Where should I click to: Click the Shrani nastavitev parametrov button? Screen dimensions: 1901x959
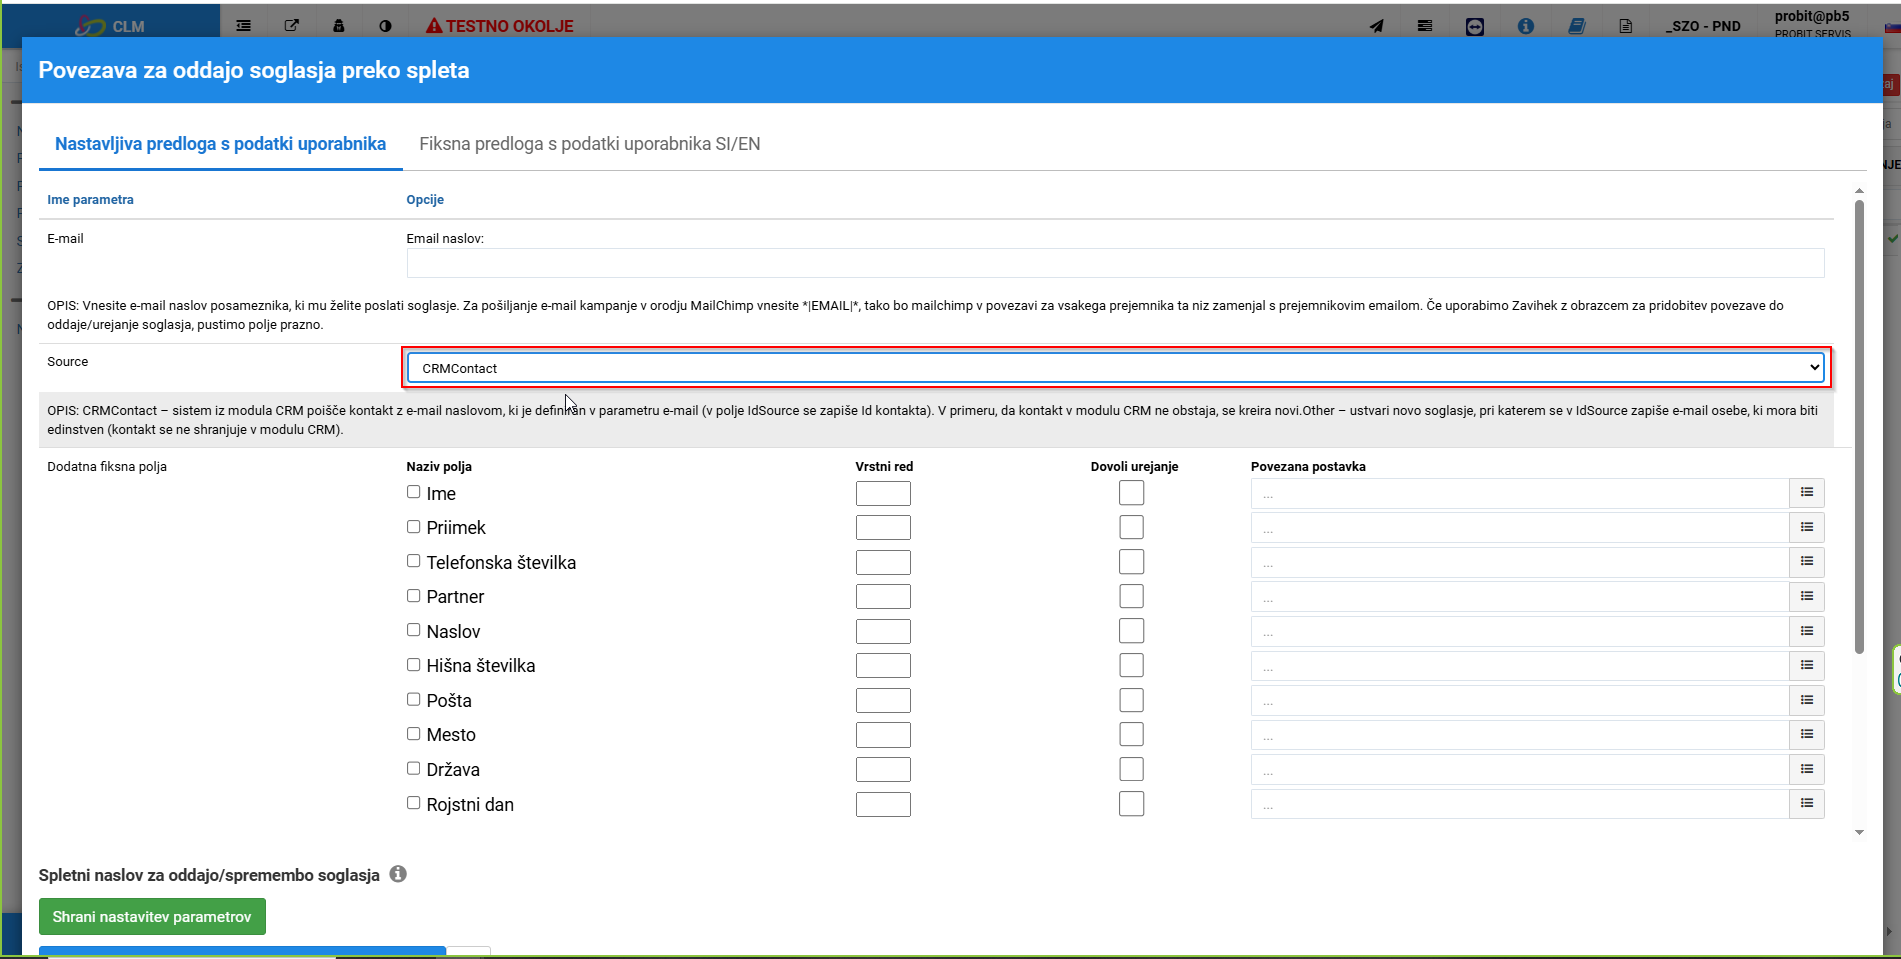coord(152,917)
